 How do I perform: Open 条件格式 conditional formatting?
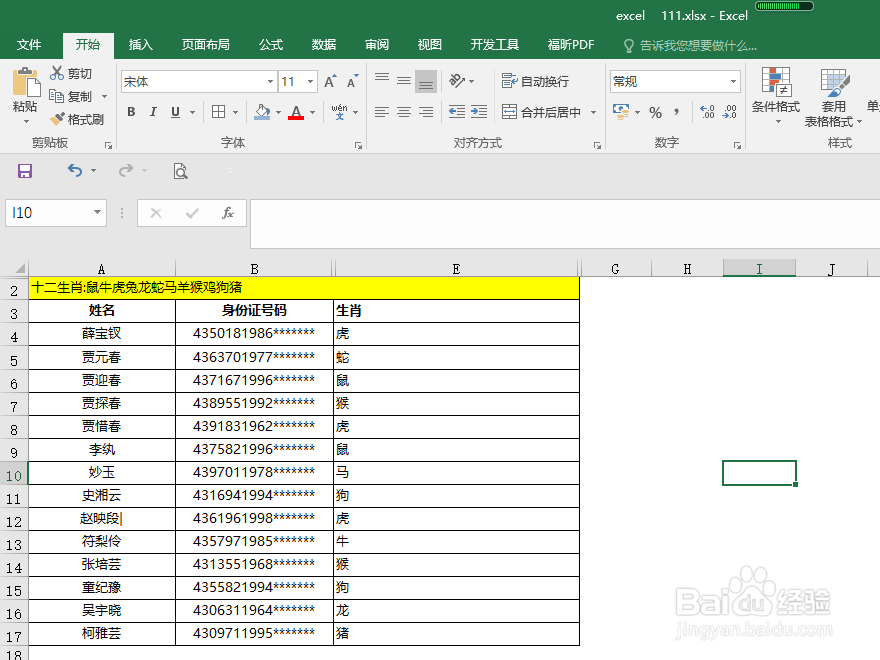coord(776,96)
